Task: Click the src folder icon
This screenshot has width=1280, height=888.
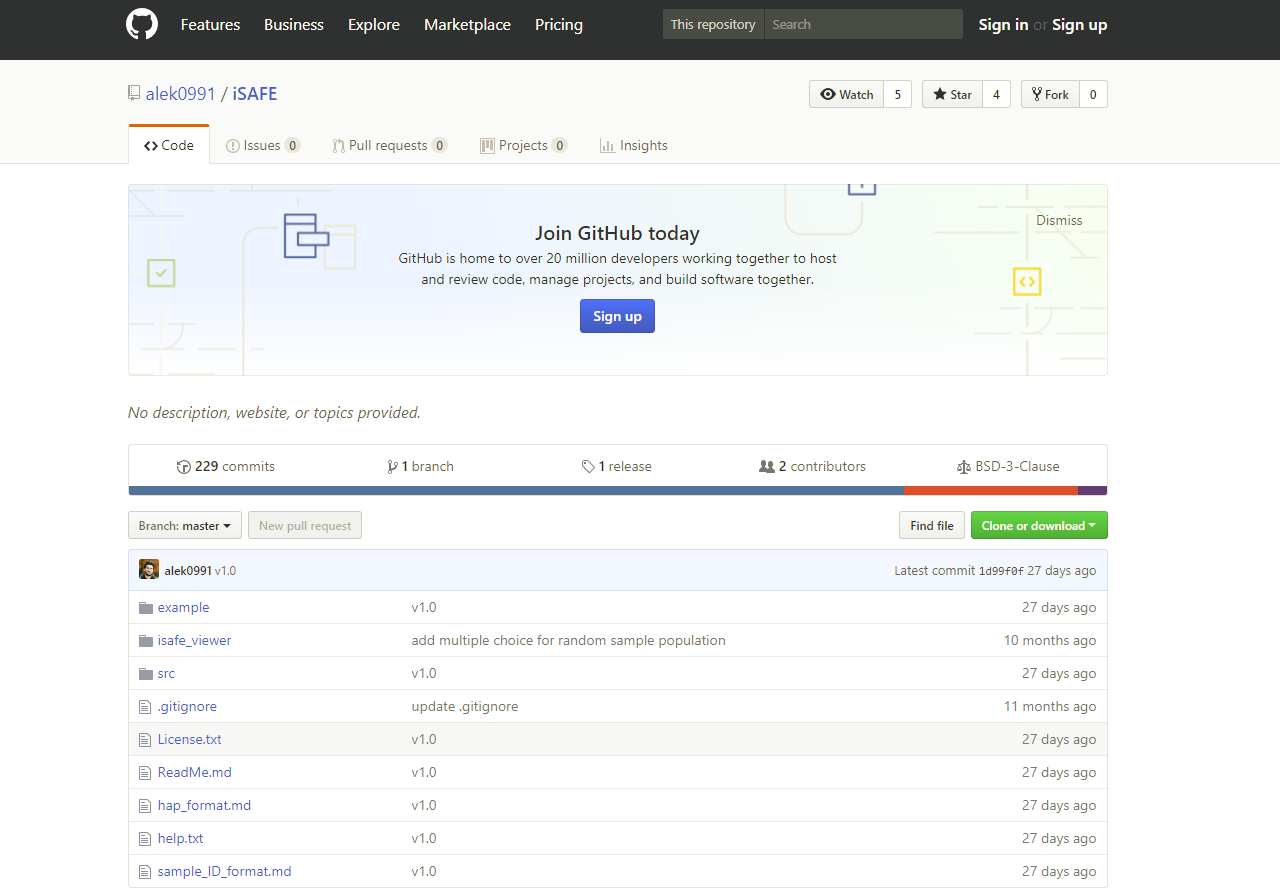Action: pos(146,673)
